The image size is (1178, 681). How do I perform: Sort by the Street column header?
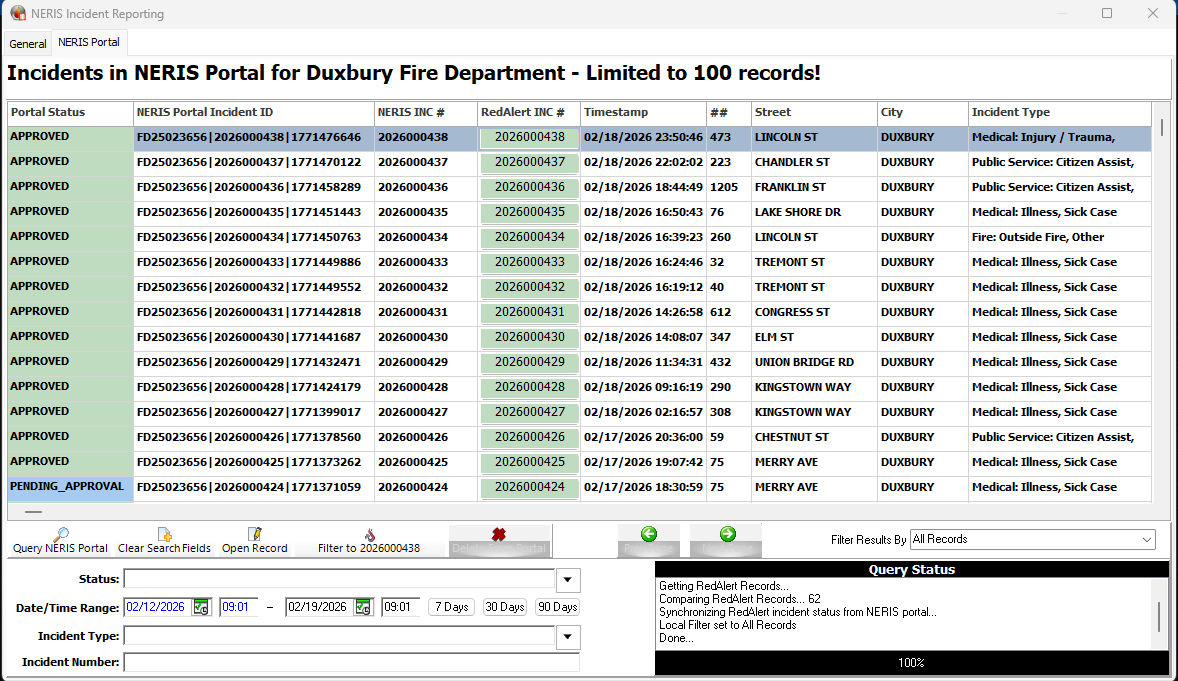[814, 113]
